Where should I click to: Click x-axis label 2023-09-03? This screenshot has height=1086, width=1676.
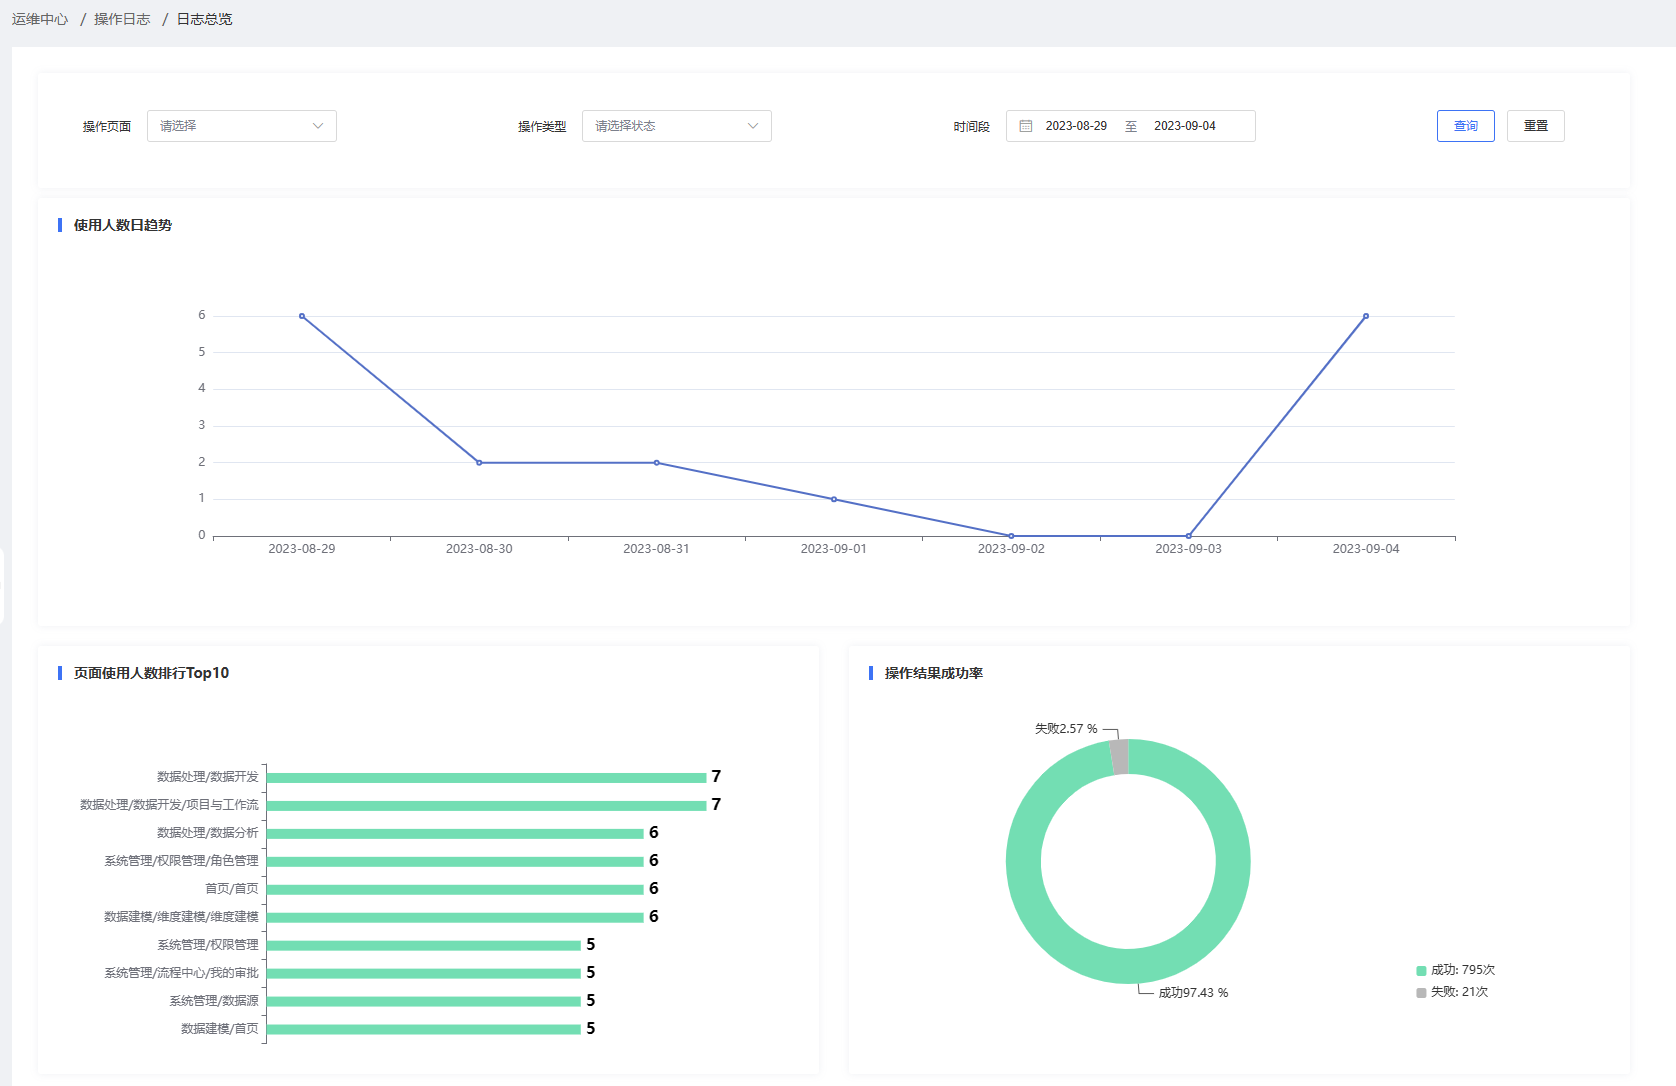[x=1188, y=549]
